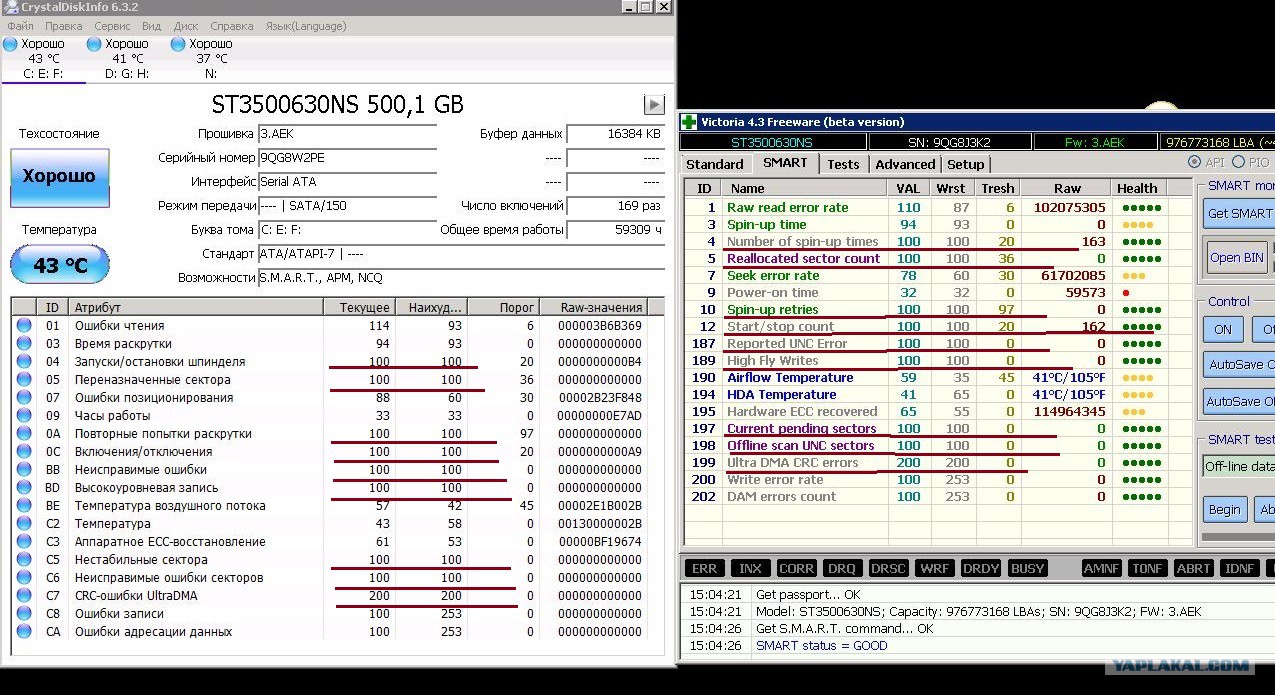Click the ERR status indicator
Viewport: 1275px width, 695px height.
pyautogui.click(x=704, y=568)
